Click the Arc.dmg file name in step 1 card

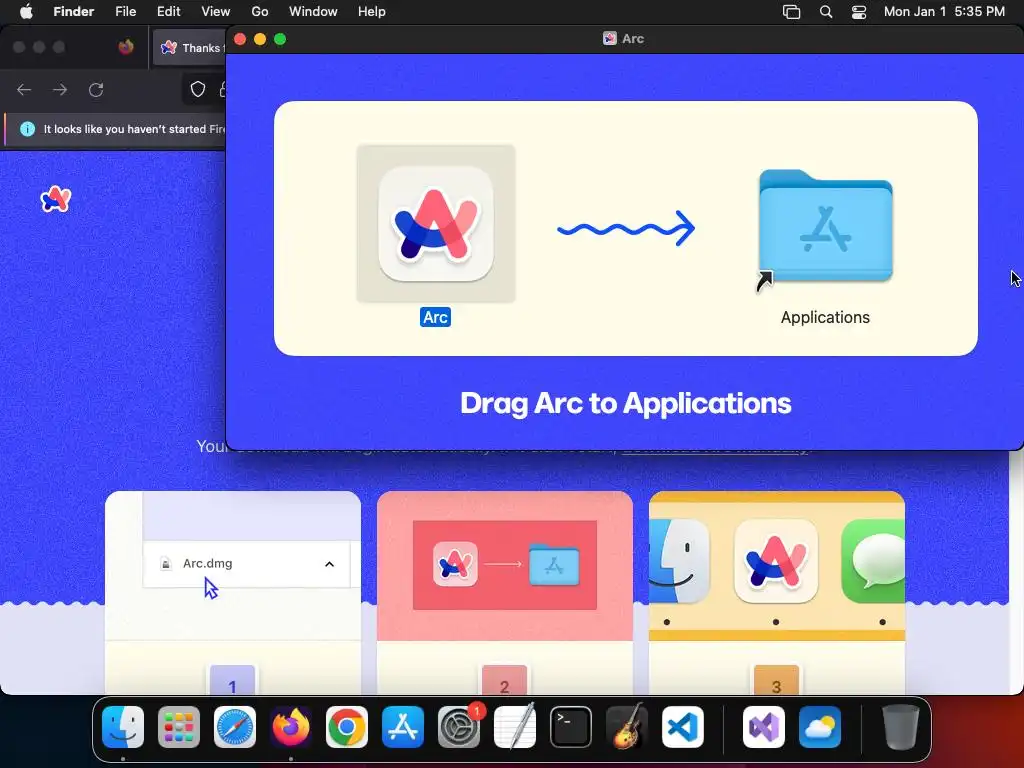208,564
